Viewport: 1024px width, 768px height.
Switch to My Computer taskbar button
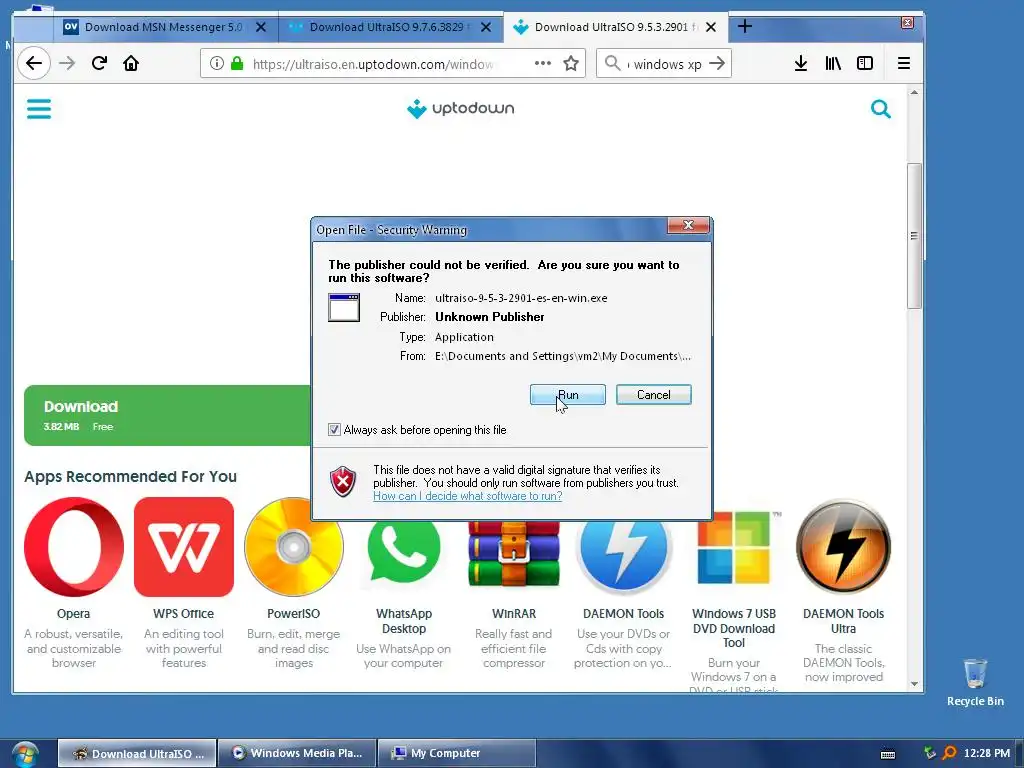[457, 754]
